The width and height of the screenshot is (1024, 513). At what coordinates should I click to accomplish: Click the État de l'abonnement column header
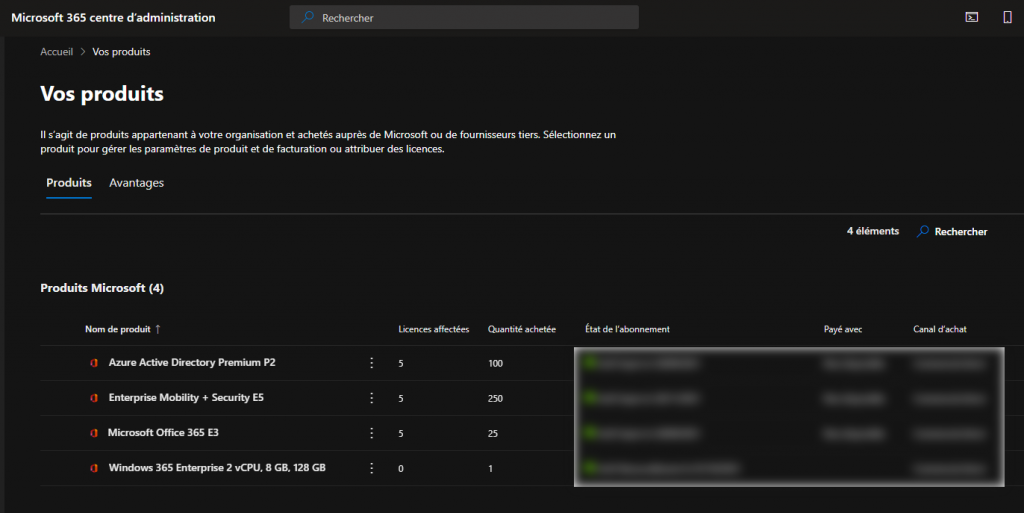click(x=627, y=330)
